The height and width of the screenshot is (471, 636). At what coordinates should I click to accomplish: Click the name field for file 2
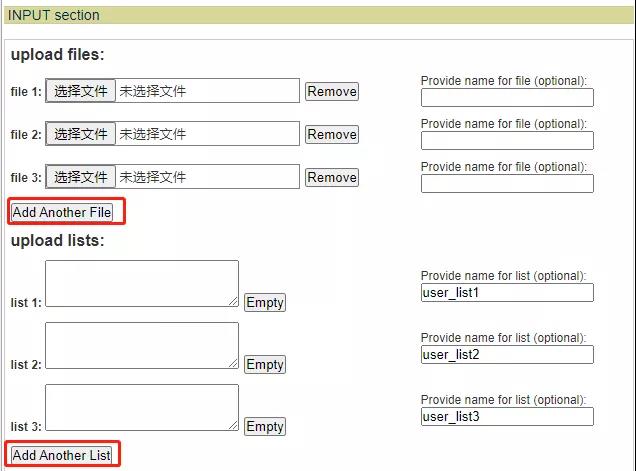pos(507,141)
